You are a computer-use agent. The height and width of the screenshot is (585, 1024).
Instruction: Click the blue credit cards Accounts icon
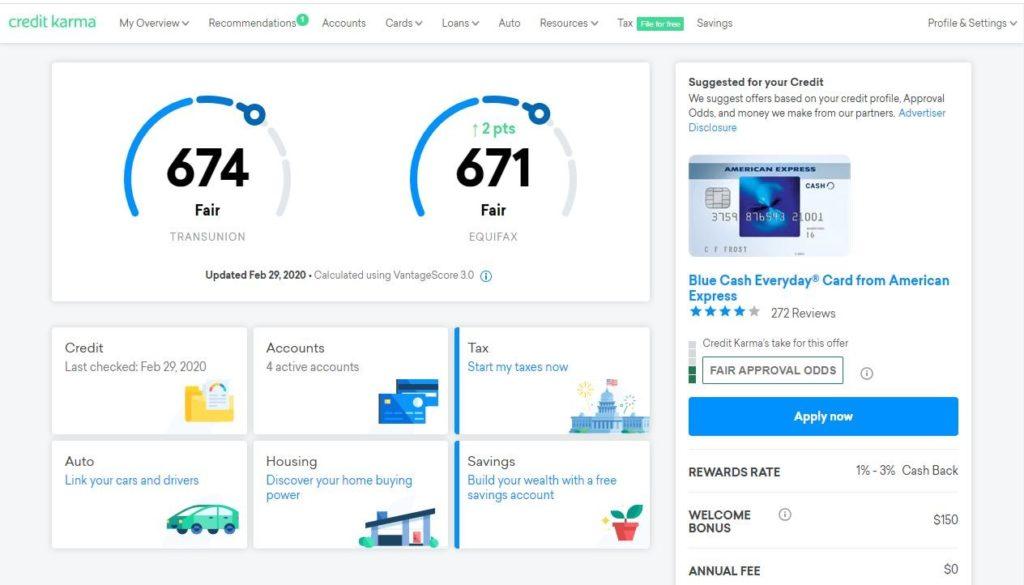coord(408,401)
